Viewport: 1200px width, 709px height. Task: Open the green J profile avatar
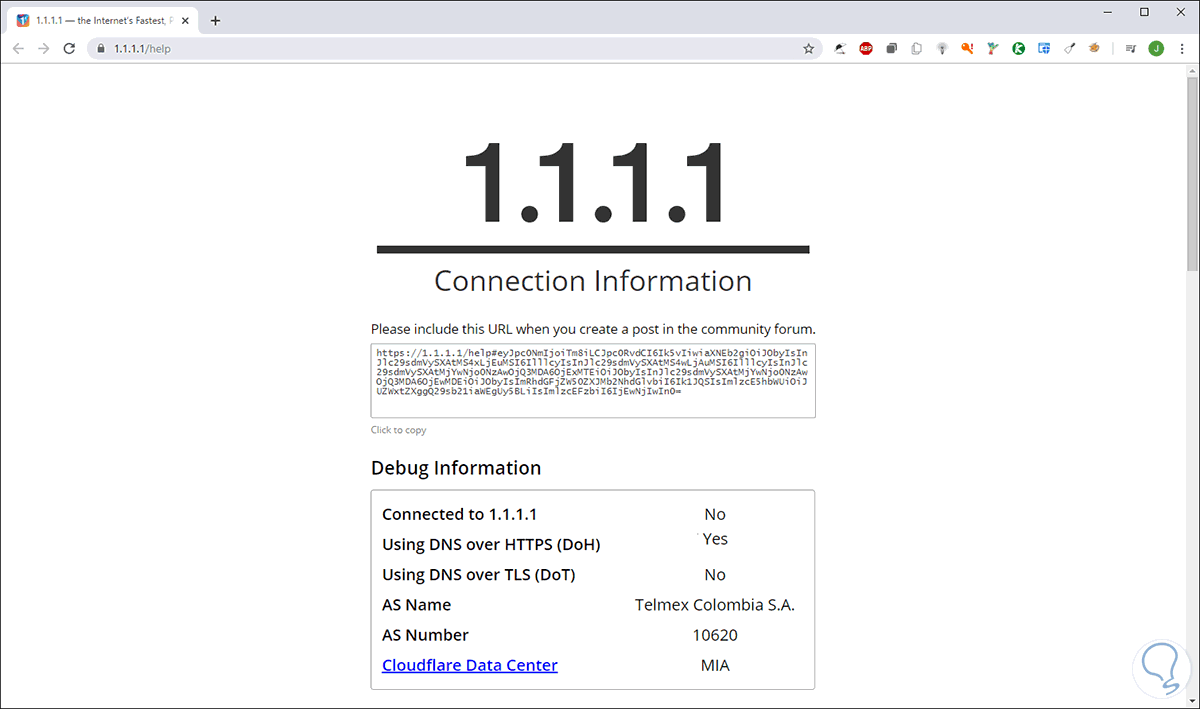tap(1156, 48)
